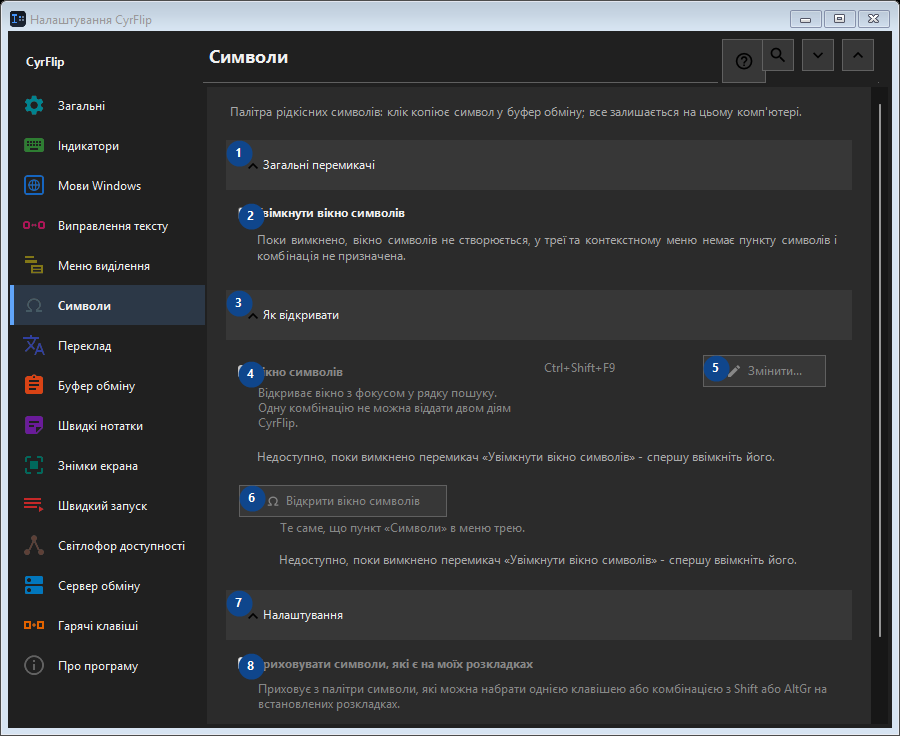Screen dimensions: 900x736
Task: Collapse the Налаштування section
Action: (538, 615)
